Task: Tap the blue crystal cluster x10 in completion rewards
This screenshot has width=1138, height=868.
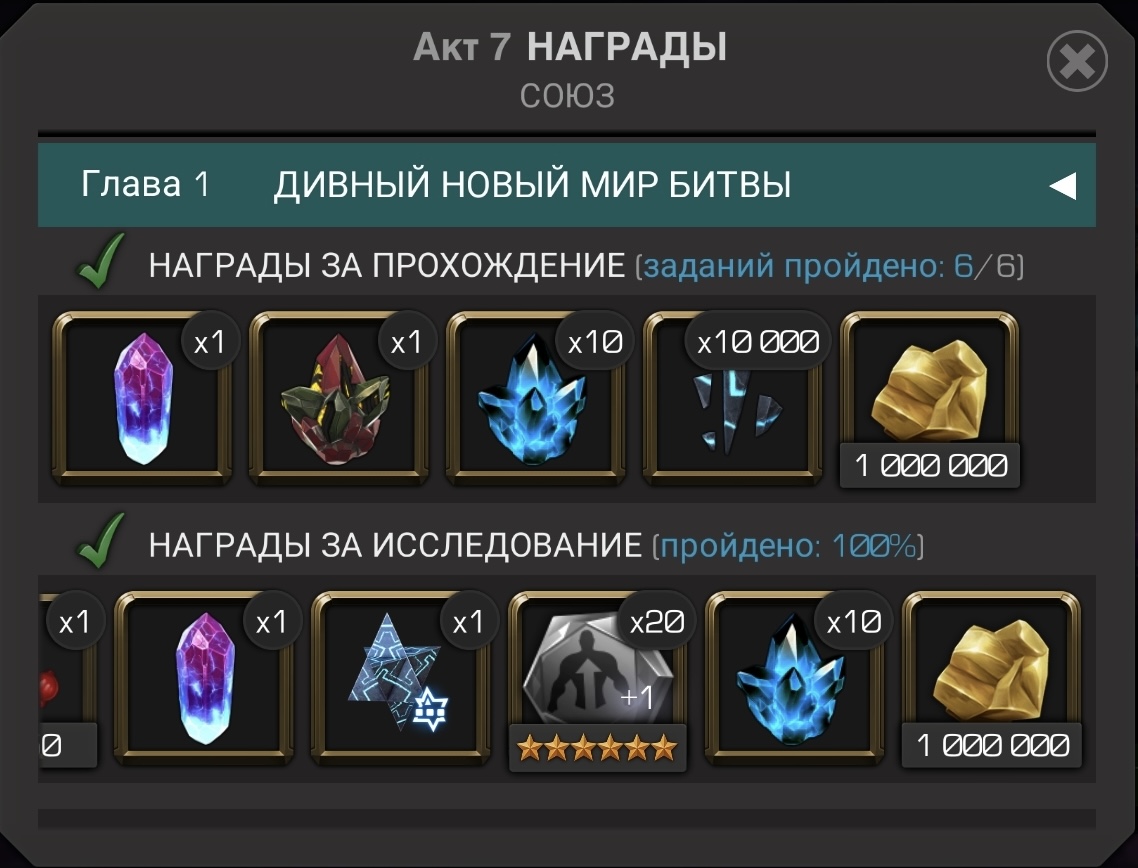Action: click(x=536, y=398)
